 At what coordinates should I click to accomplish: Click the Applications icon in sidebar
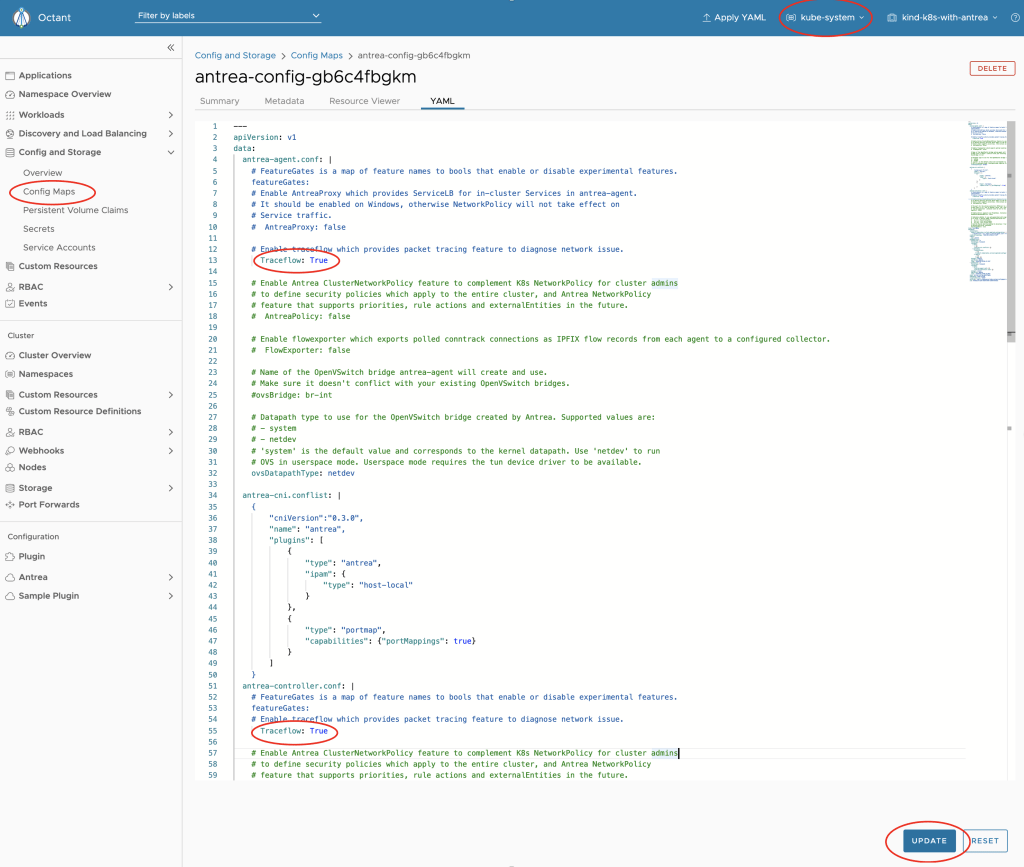pos(10,76)
